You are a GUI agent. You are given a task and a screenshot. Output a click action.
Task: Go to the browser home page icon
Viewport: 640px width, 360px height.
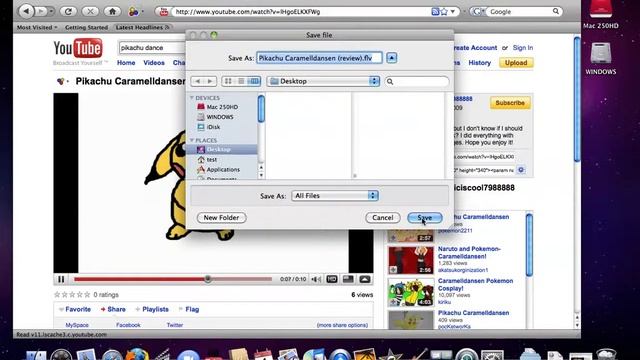point(112,11)
